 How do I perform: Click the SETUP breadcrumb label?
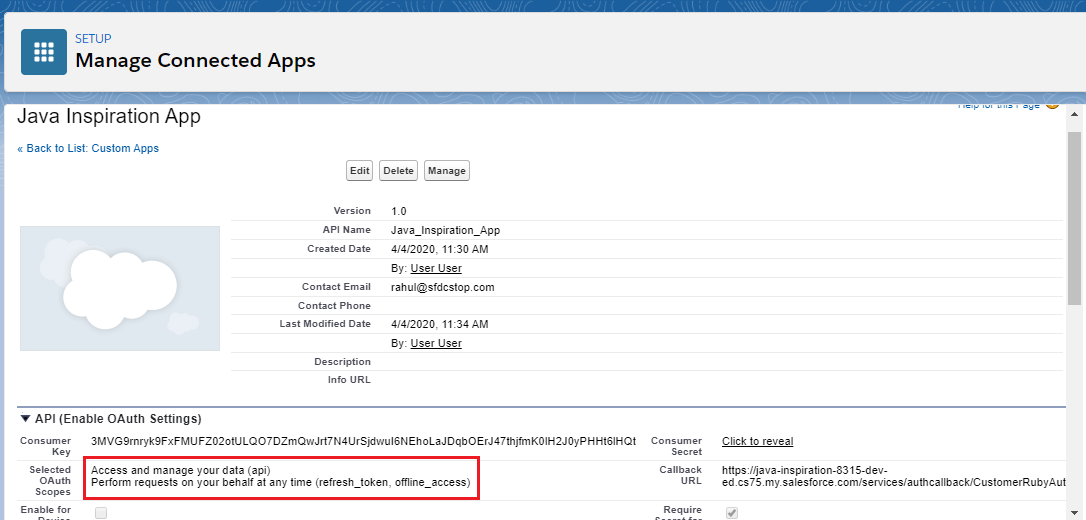point(94,39)
